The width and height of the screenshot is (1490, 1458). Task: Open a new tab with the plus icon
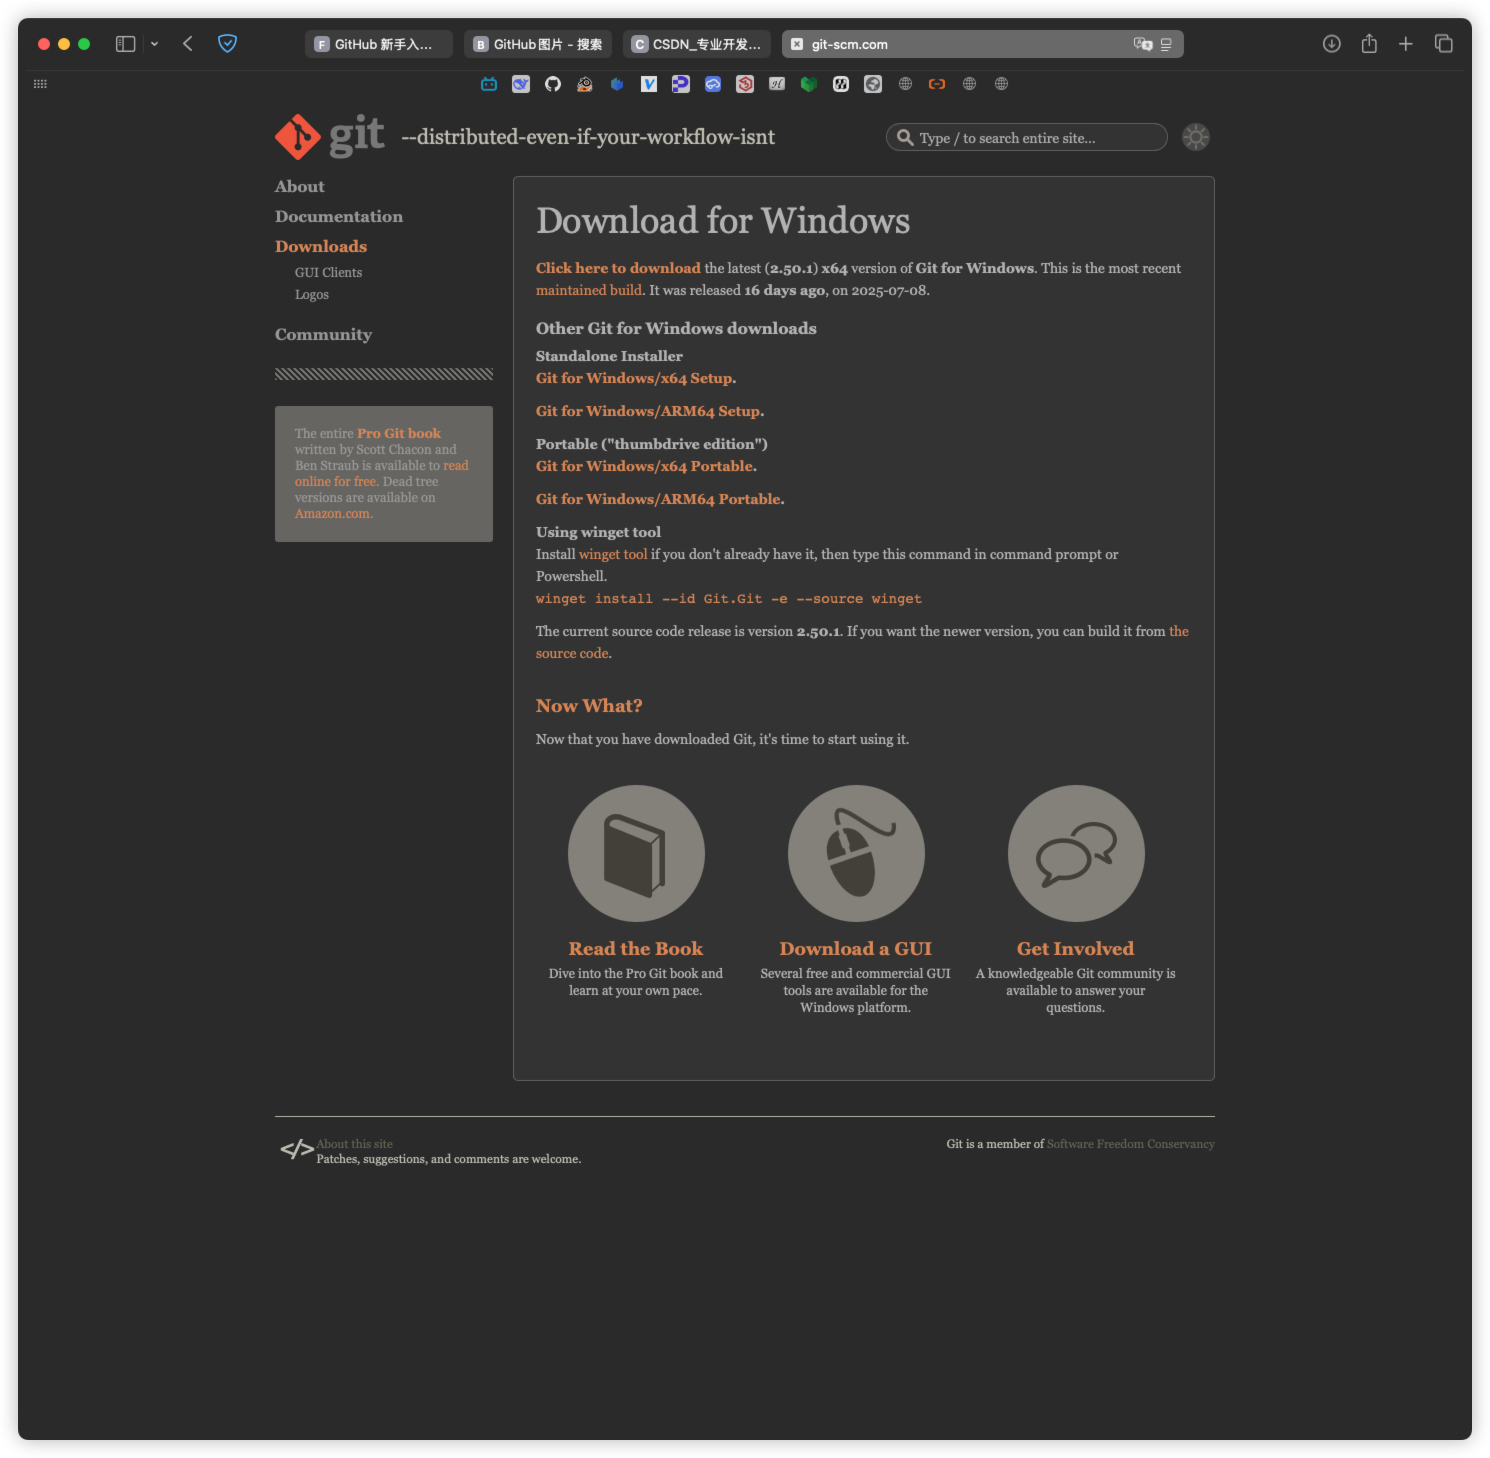[1406, 44]
